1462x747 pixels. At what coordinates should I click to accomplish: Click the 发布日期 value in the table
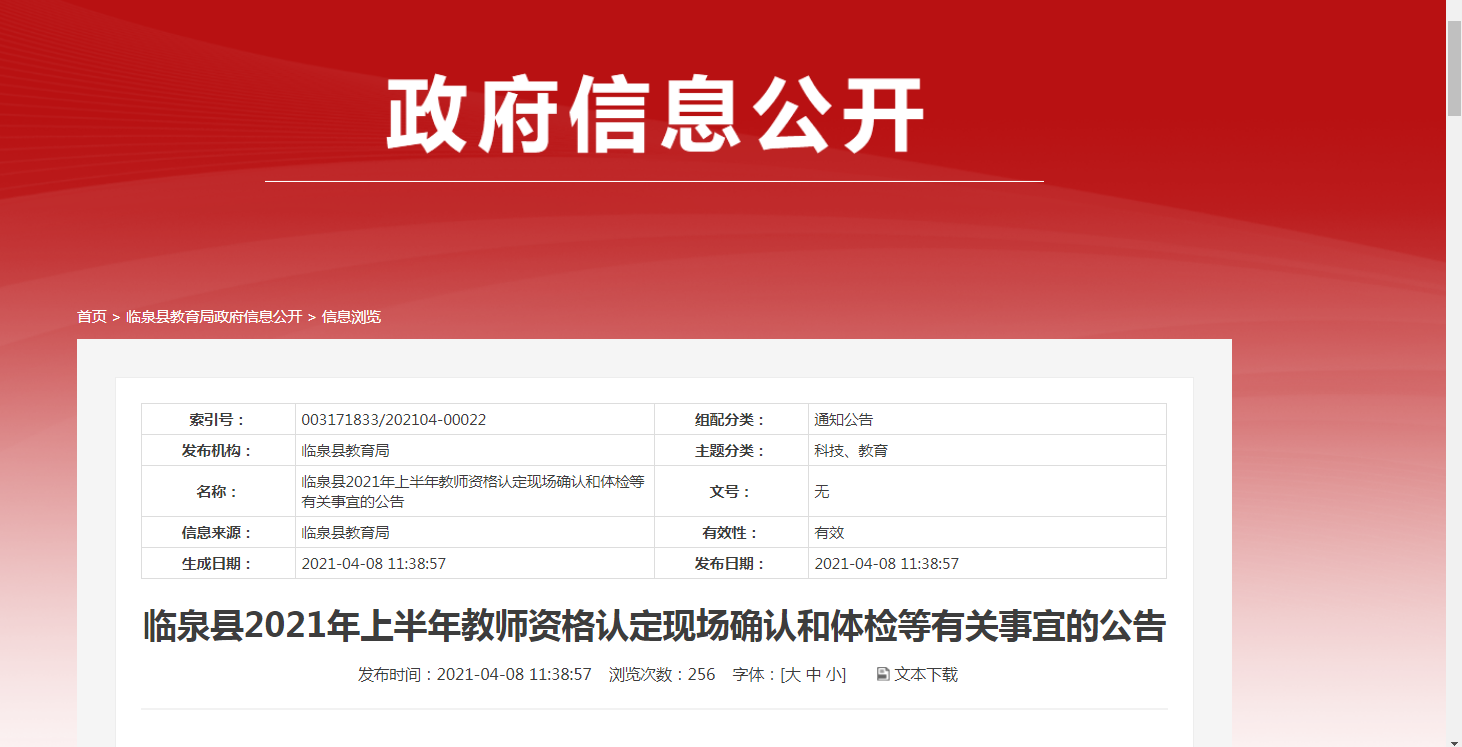[x=887, y=564]
